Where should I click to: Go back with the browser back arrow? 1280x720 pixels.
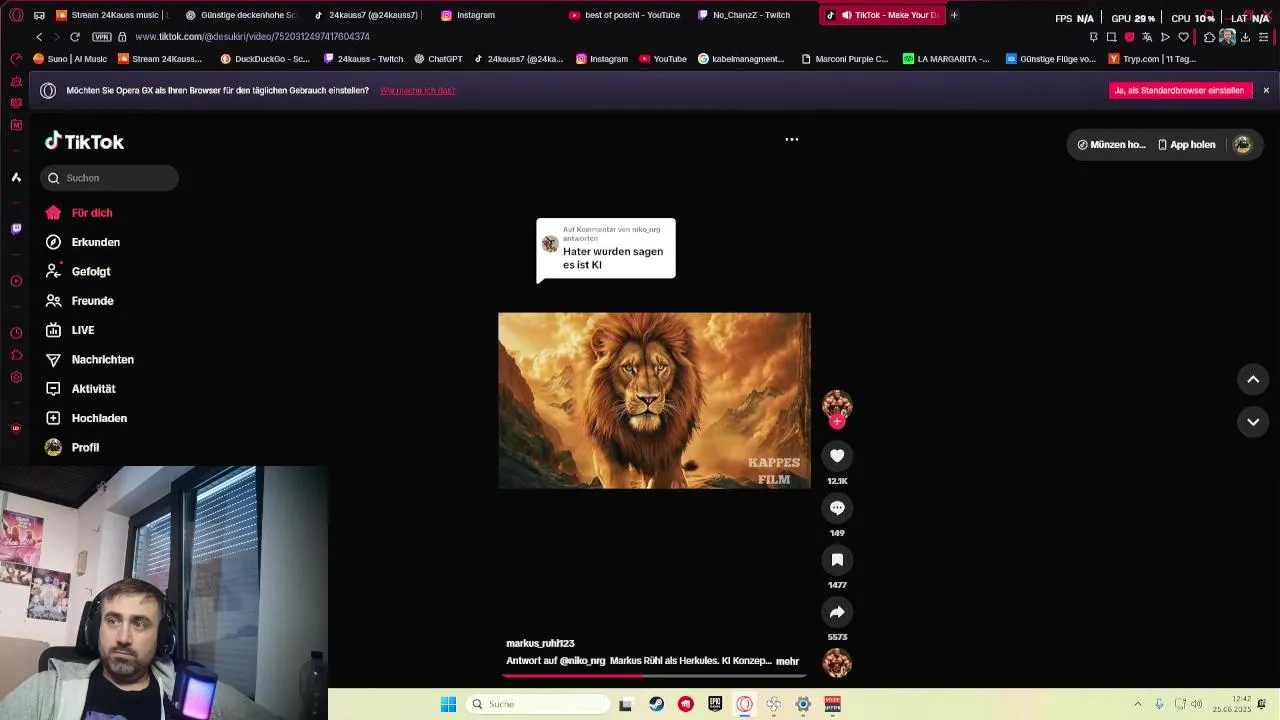(x=39, y=37)
